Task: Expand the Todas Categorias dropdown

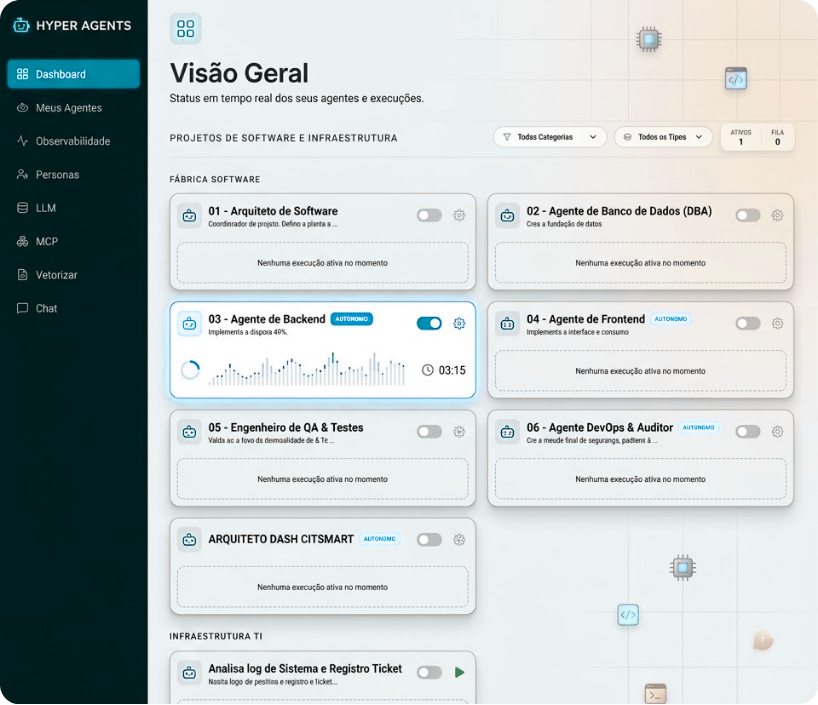Action: point(549,137)
